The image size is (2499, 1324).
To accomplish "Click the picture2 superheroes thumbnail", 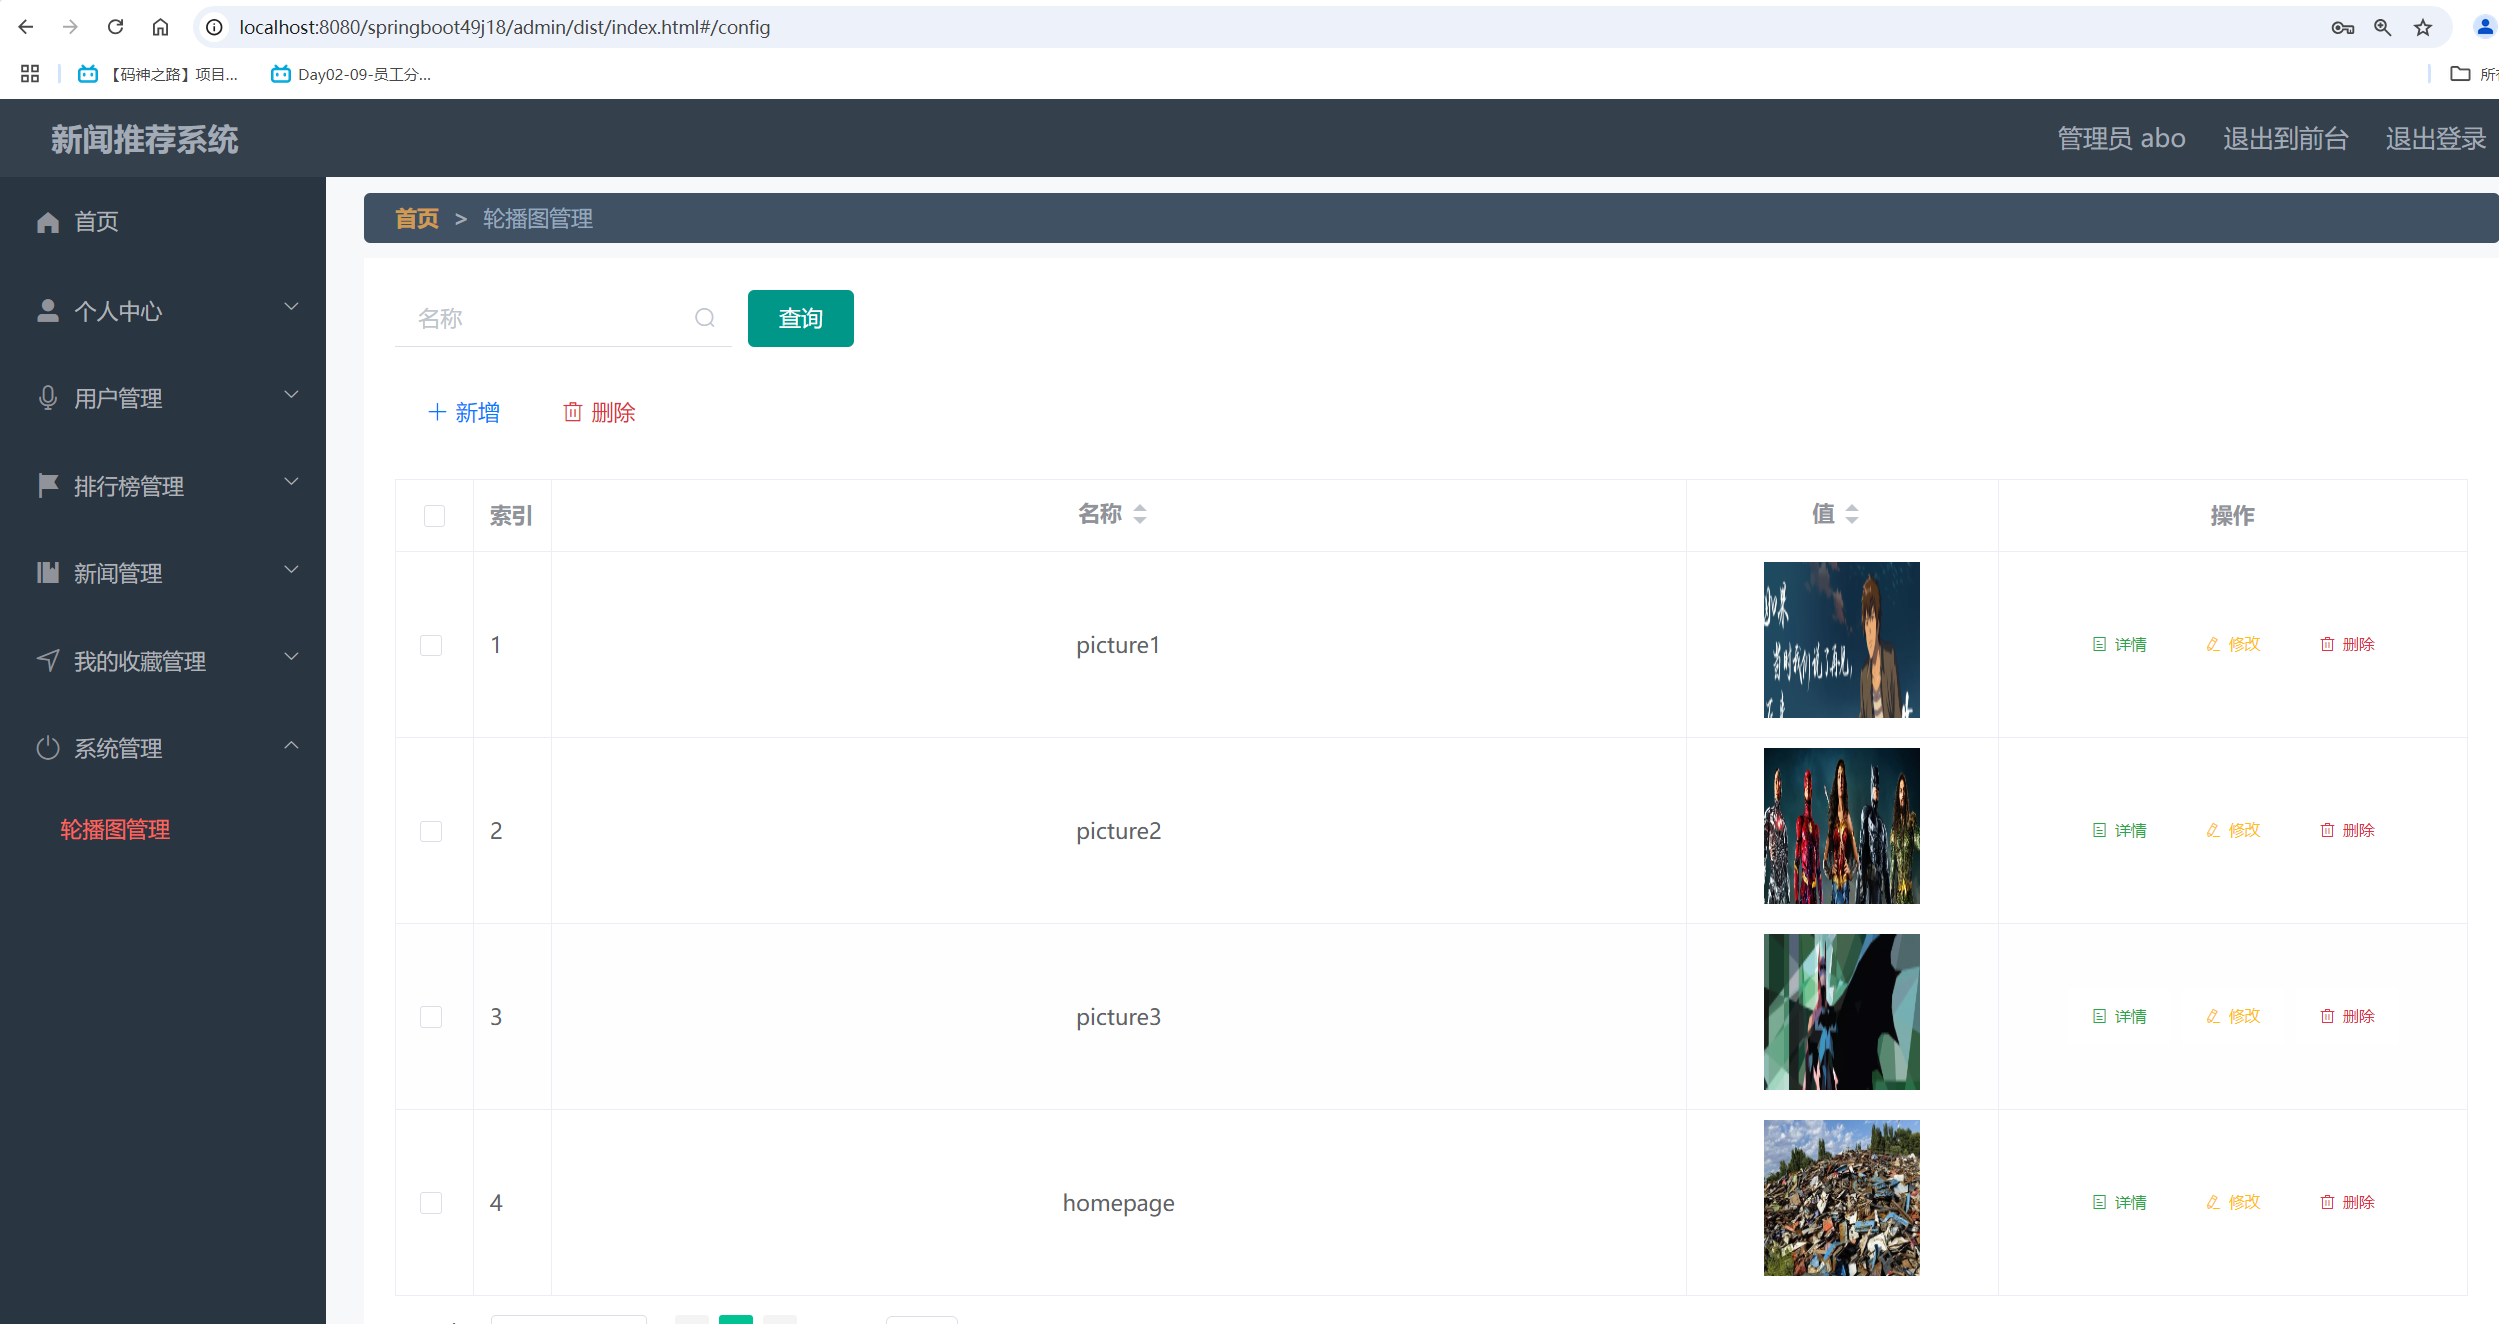I will tap(1842, 826).
